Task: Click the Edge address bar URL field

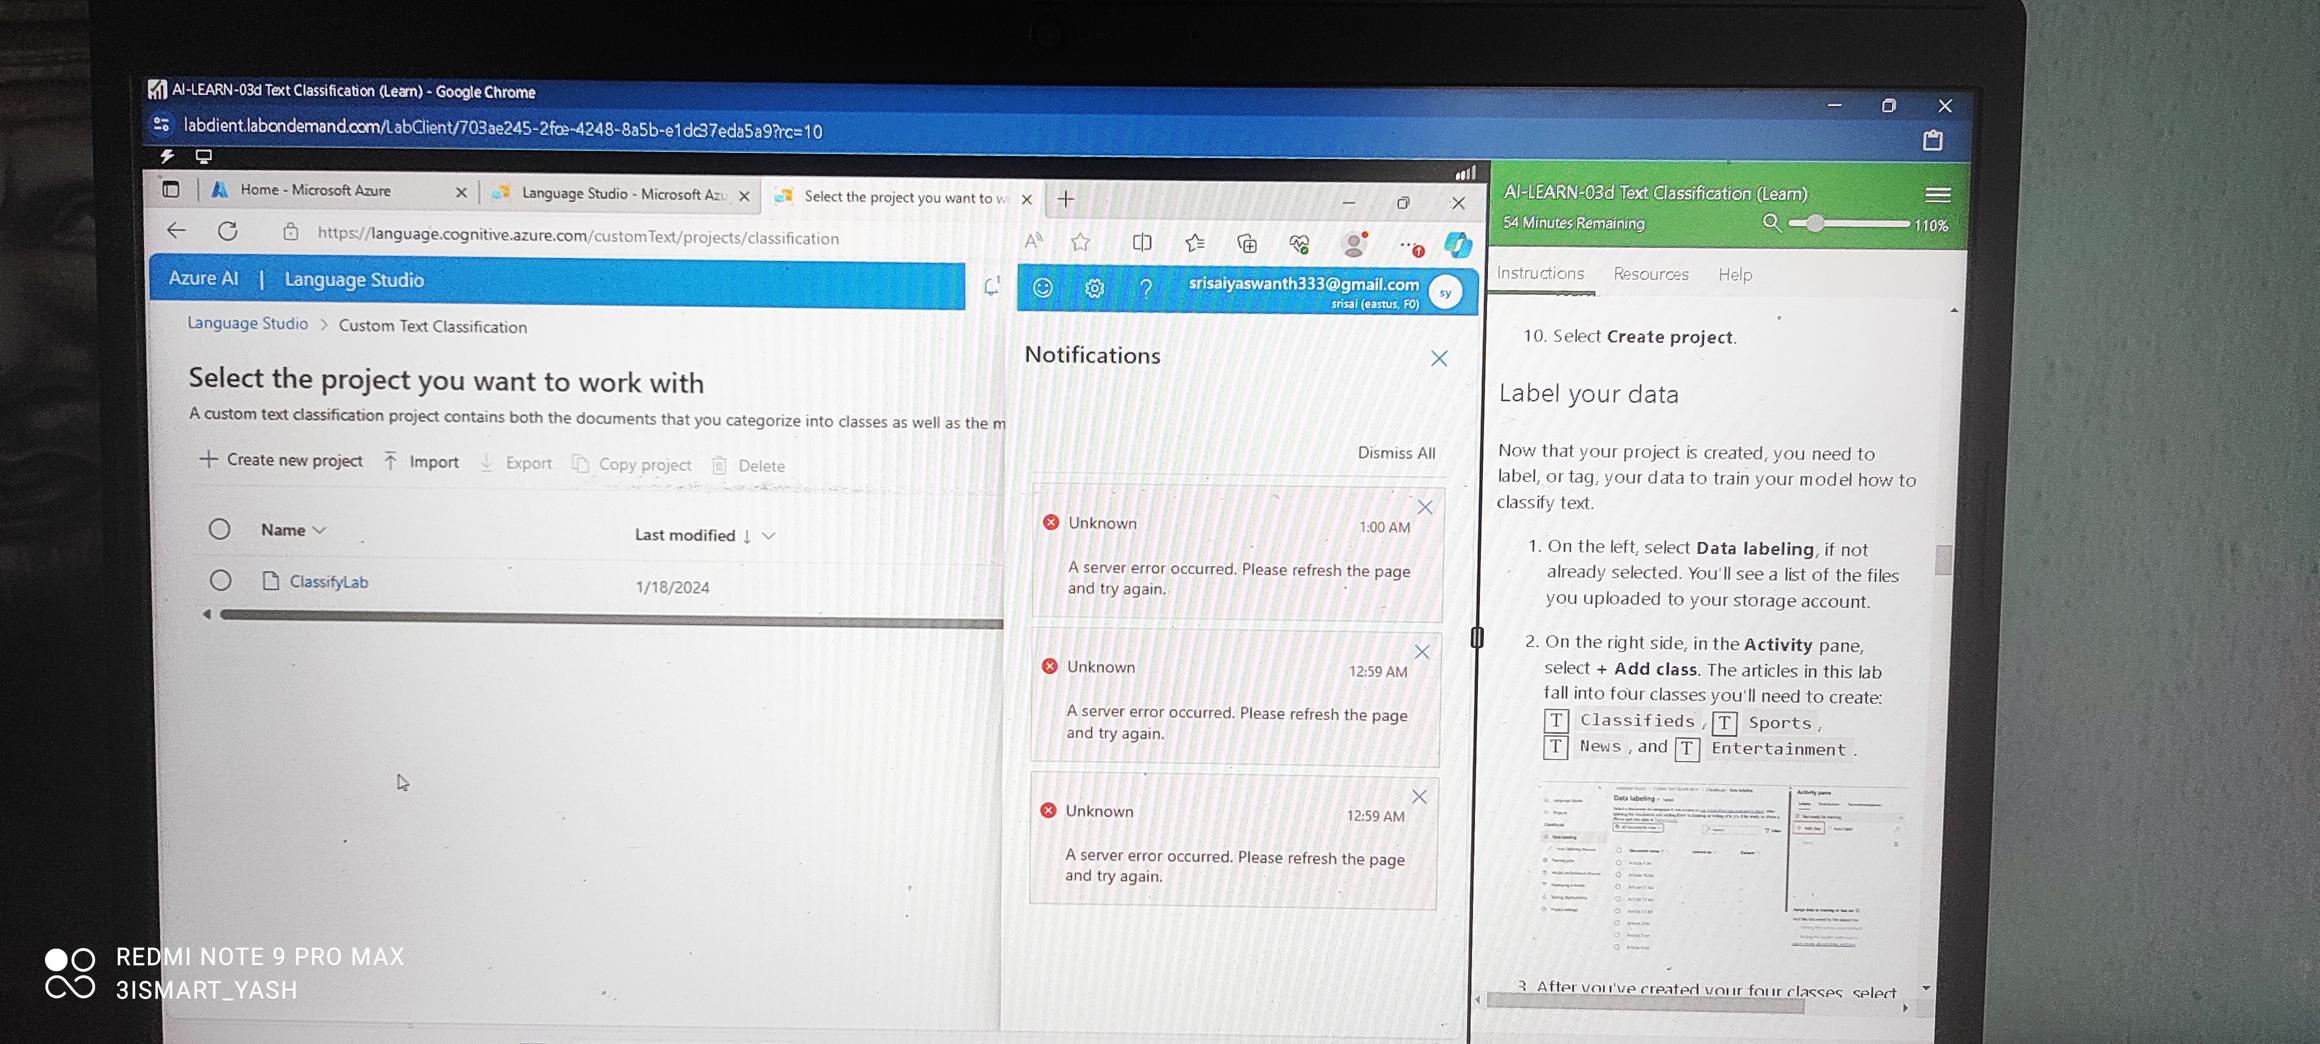Action: 578,236
